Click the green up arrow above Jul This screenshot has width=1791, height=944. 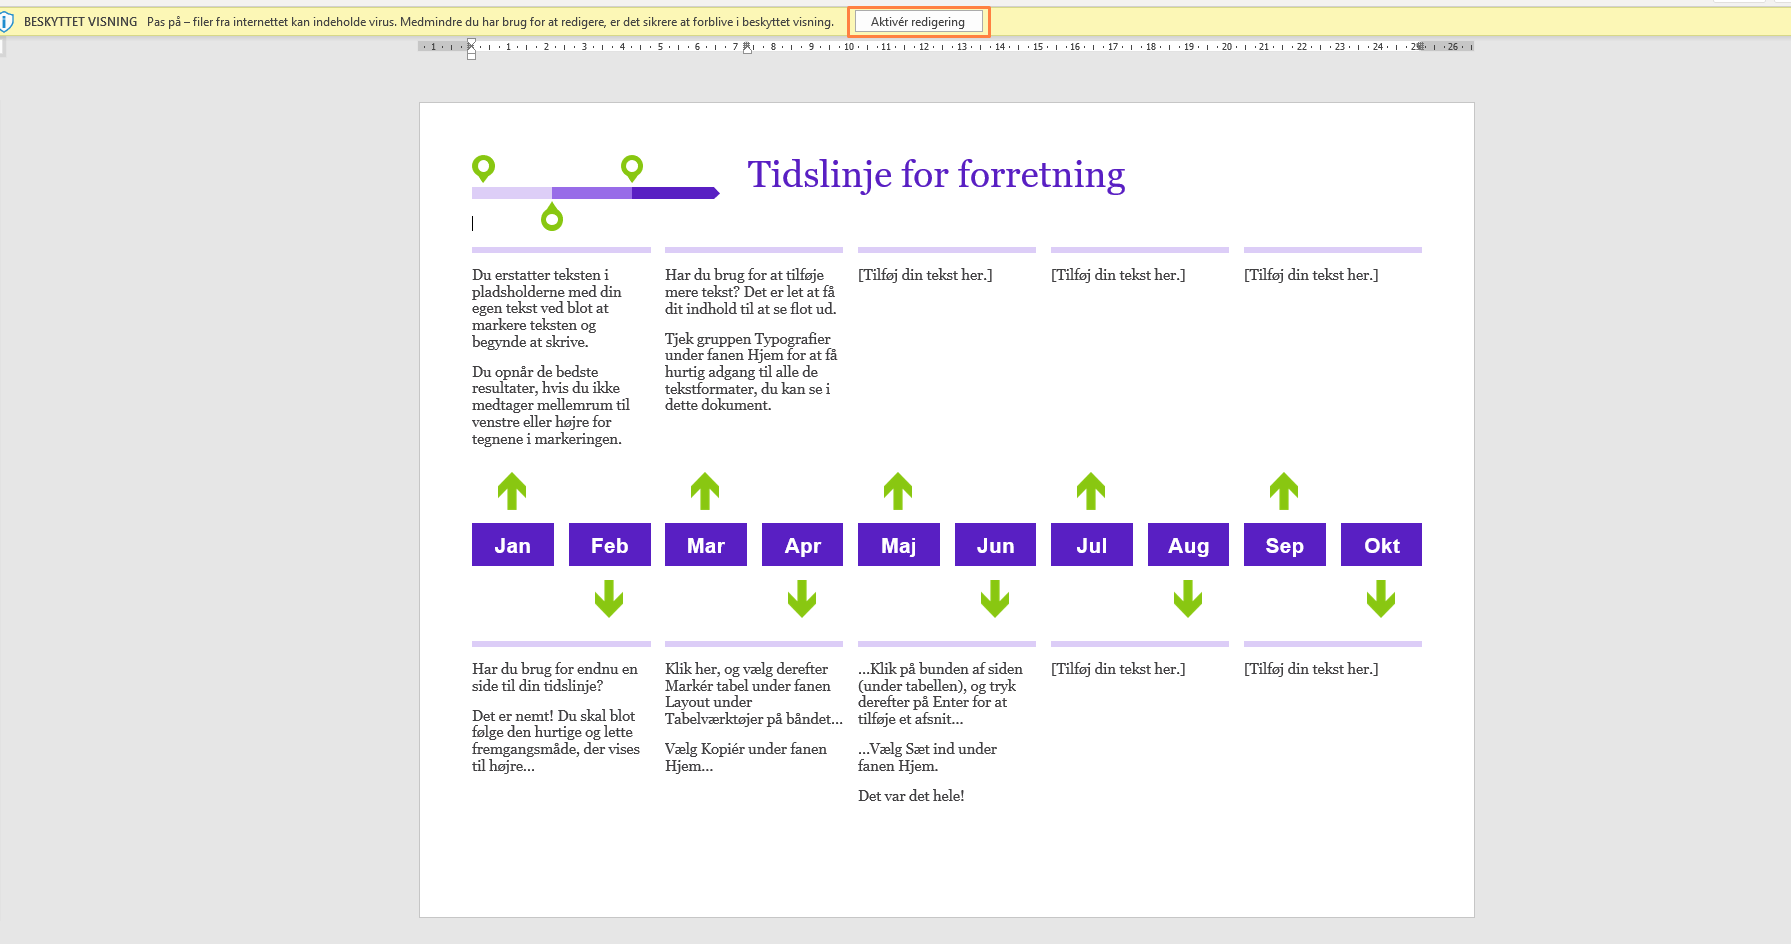[1091, 491]
